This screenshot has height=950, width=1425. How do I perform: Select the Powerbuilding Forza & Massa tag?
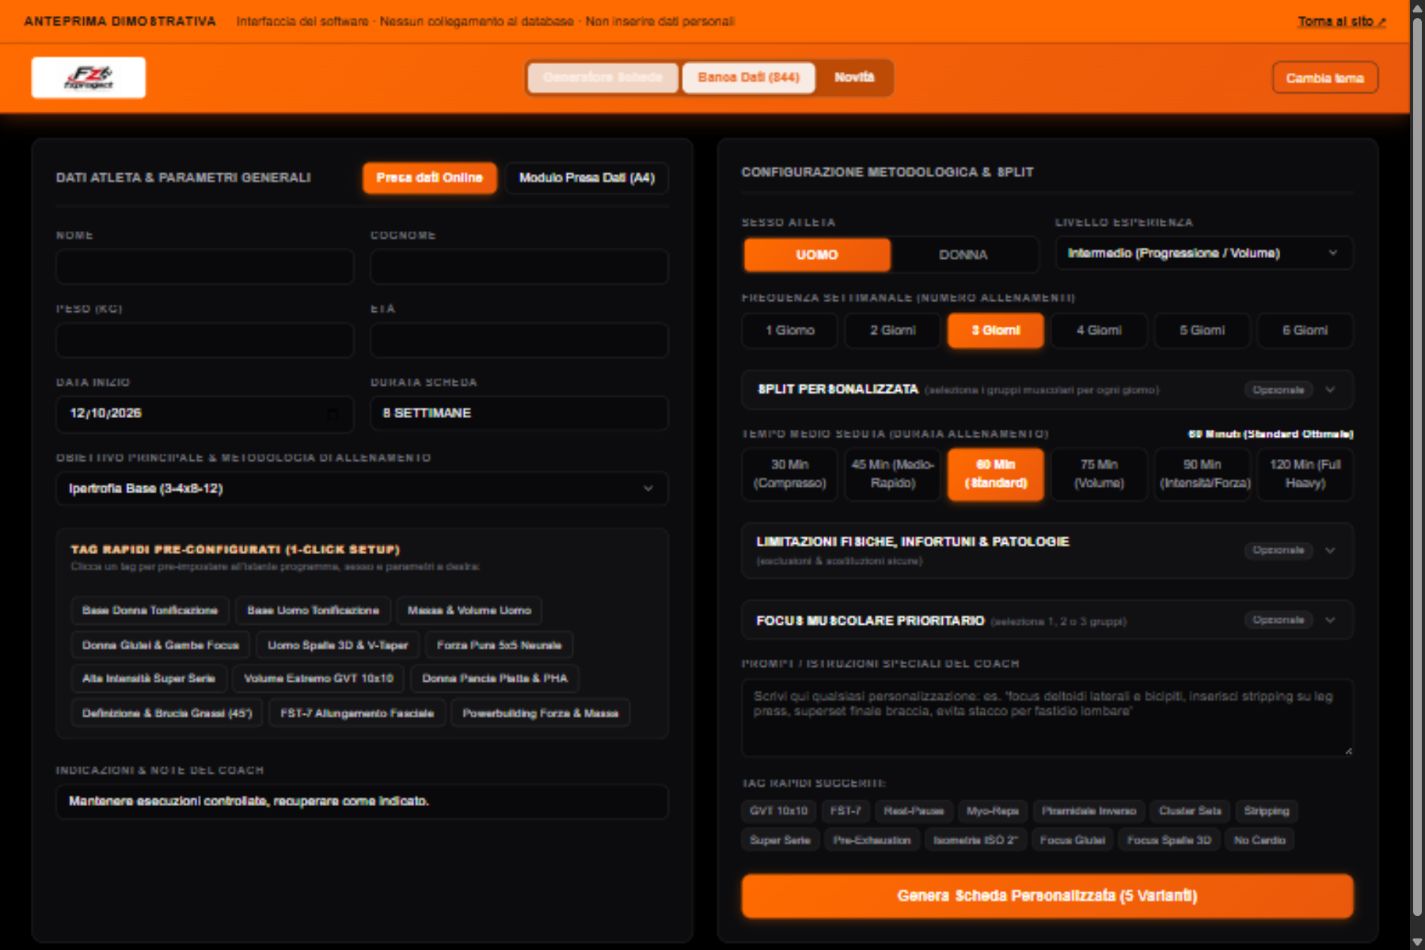pyautogui.click(x=540, y=714)
